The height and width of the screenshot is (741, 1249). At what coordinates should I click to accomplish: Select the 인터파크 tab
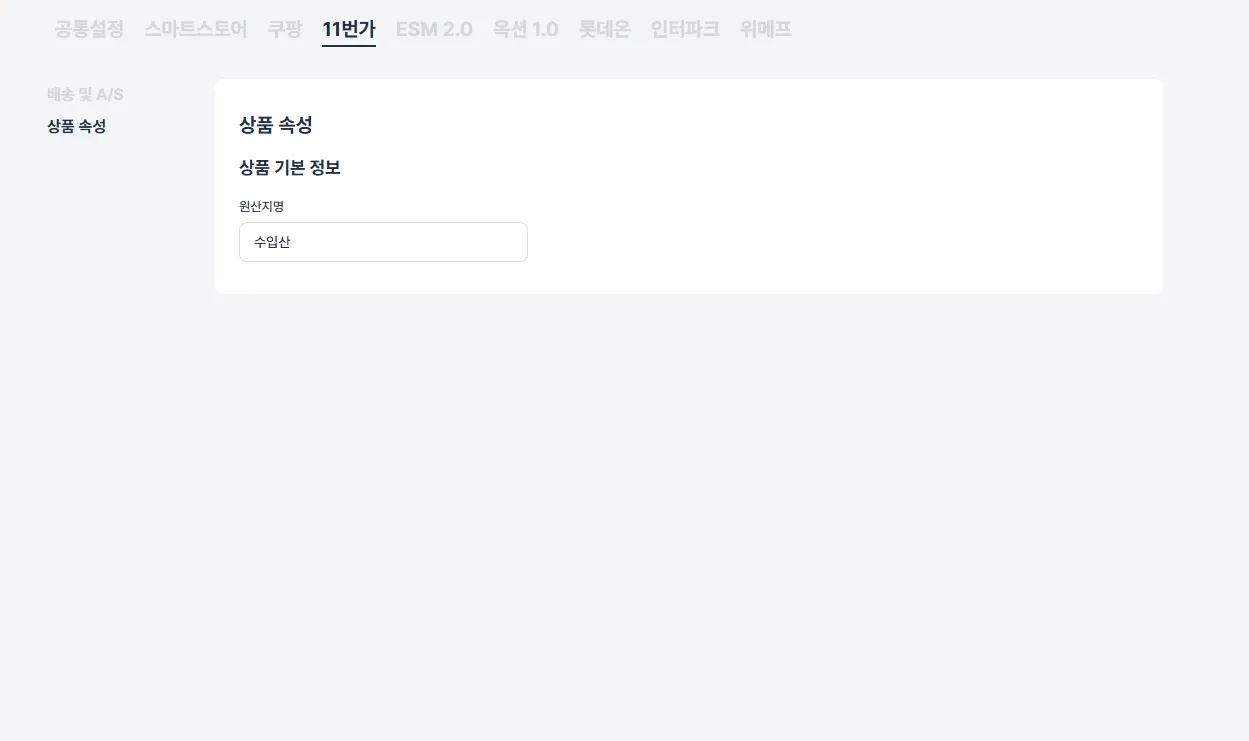[x=685, y=29]
